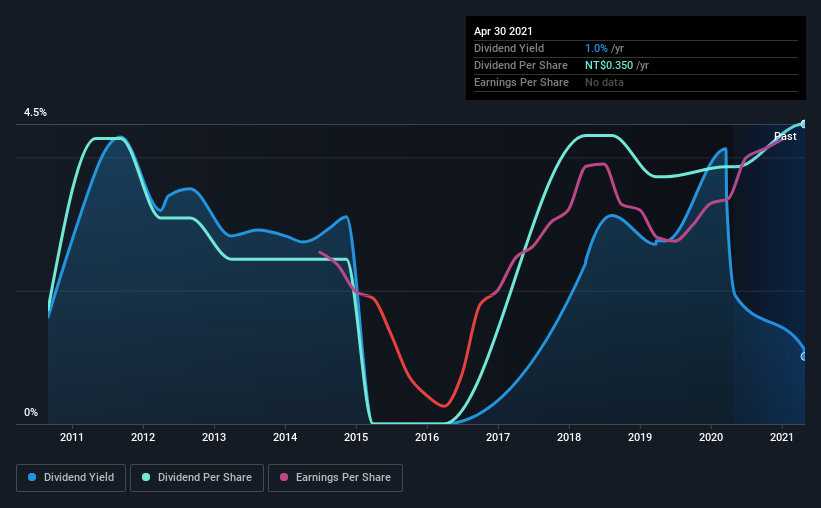Click the blue Dividend Yield legend dot

click(32, 477)
